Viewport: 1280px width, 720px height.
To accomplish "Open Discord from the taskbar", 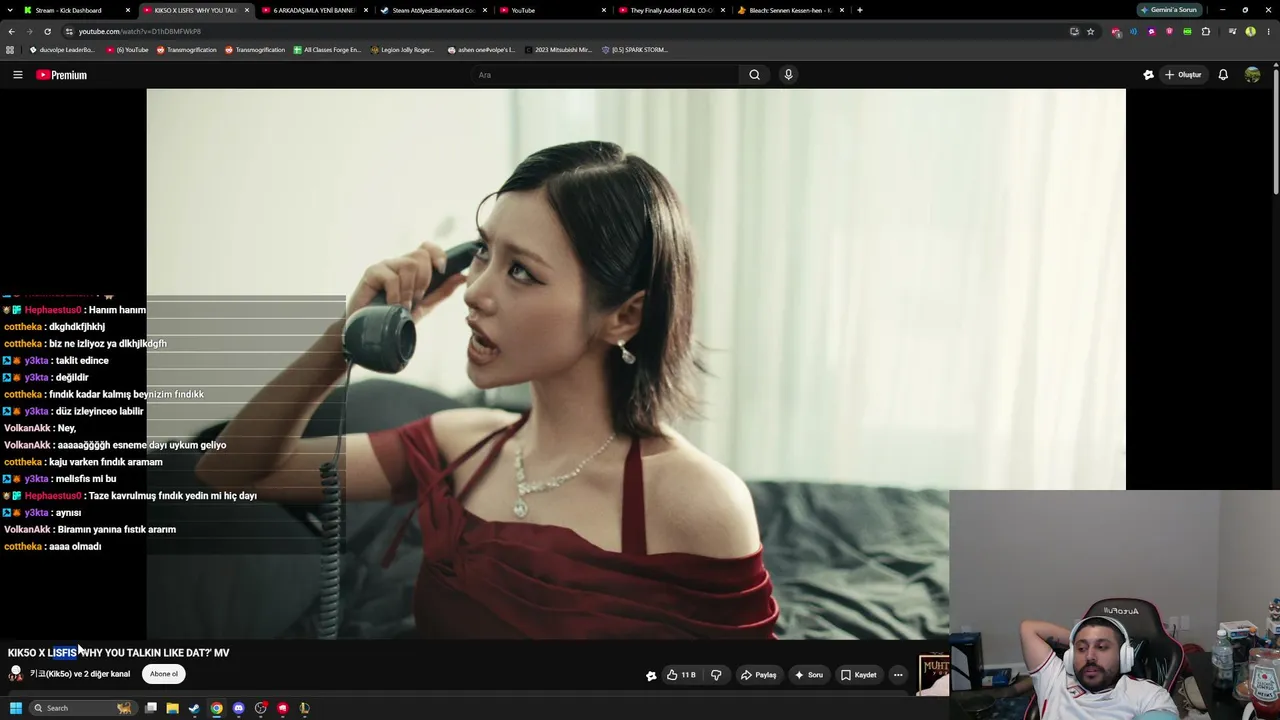I will [x=238, y=708].
